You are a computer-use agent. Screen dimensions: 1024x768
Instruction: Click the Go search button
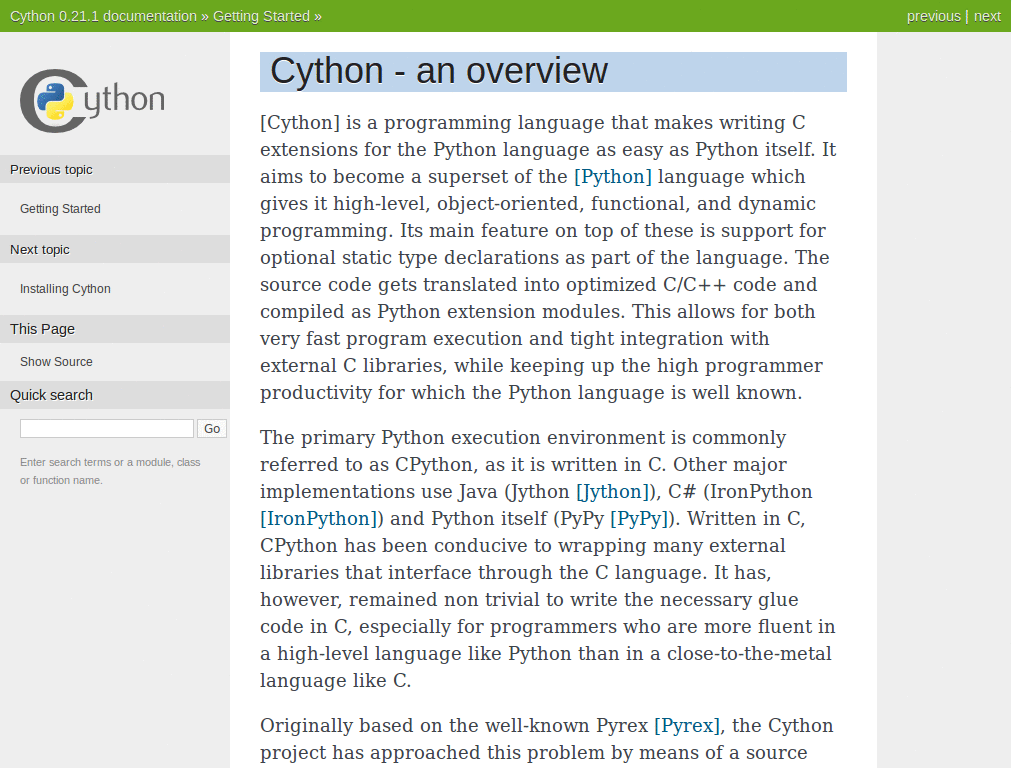click(212, 428)
